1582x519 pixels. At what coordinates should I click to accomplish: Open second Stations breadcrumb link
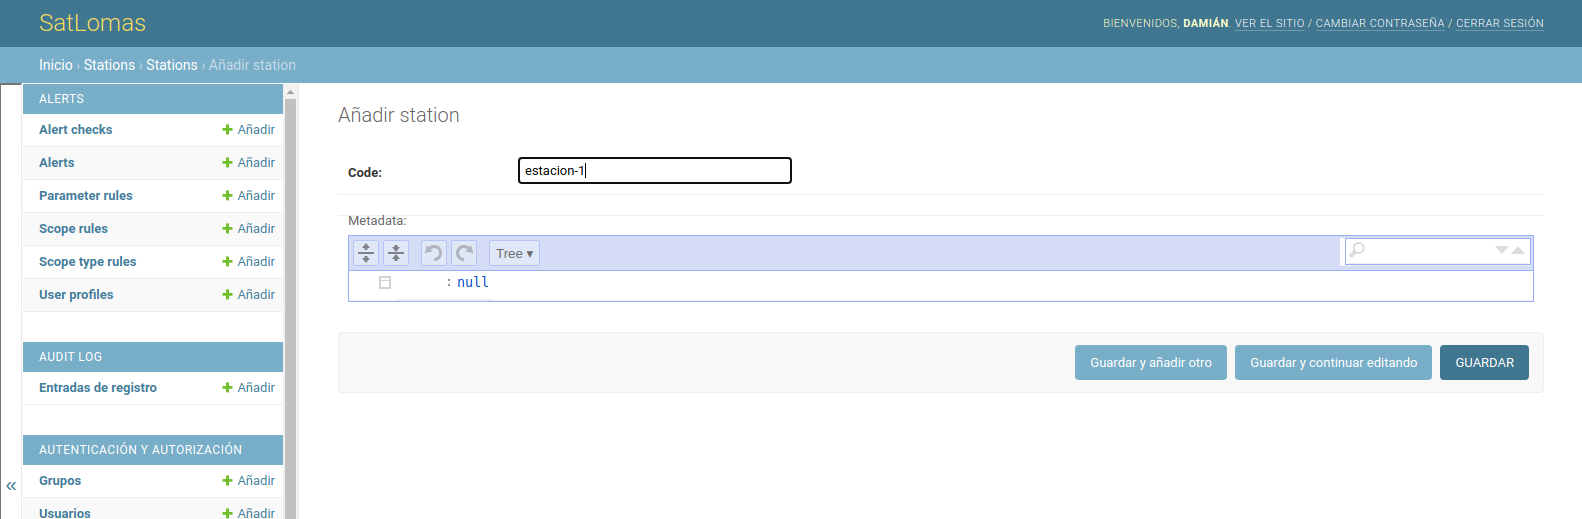tap(172, 65)
